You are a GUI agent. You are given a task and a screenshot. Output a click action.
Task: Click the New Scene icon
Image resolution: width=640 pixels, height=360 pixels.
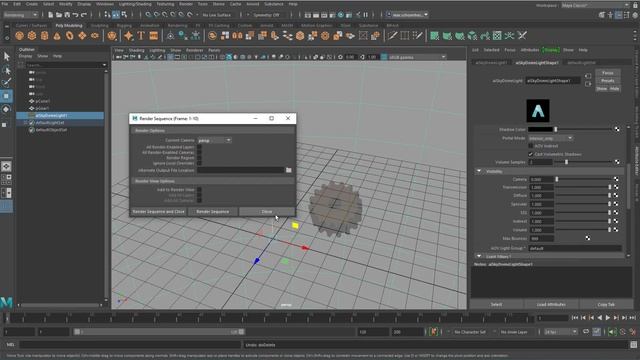[51, 15]
